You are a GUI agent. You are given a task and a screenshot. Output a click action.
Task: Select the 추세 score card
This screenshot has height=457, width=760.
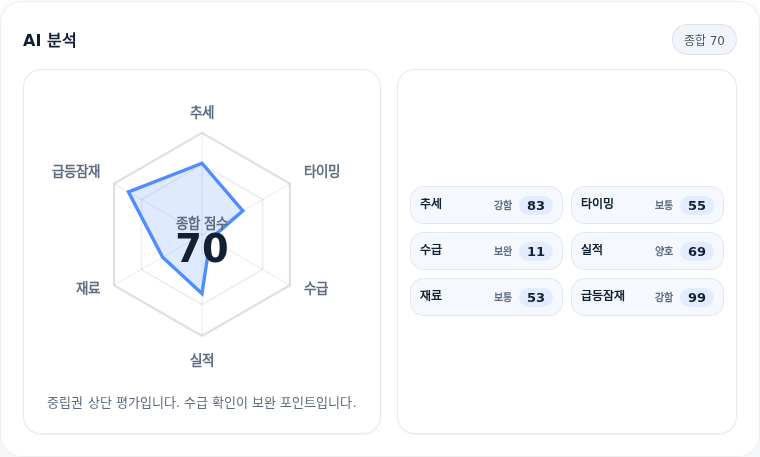click(486, 205)
